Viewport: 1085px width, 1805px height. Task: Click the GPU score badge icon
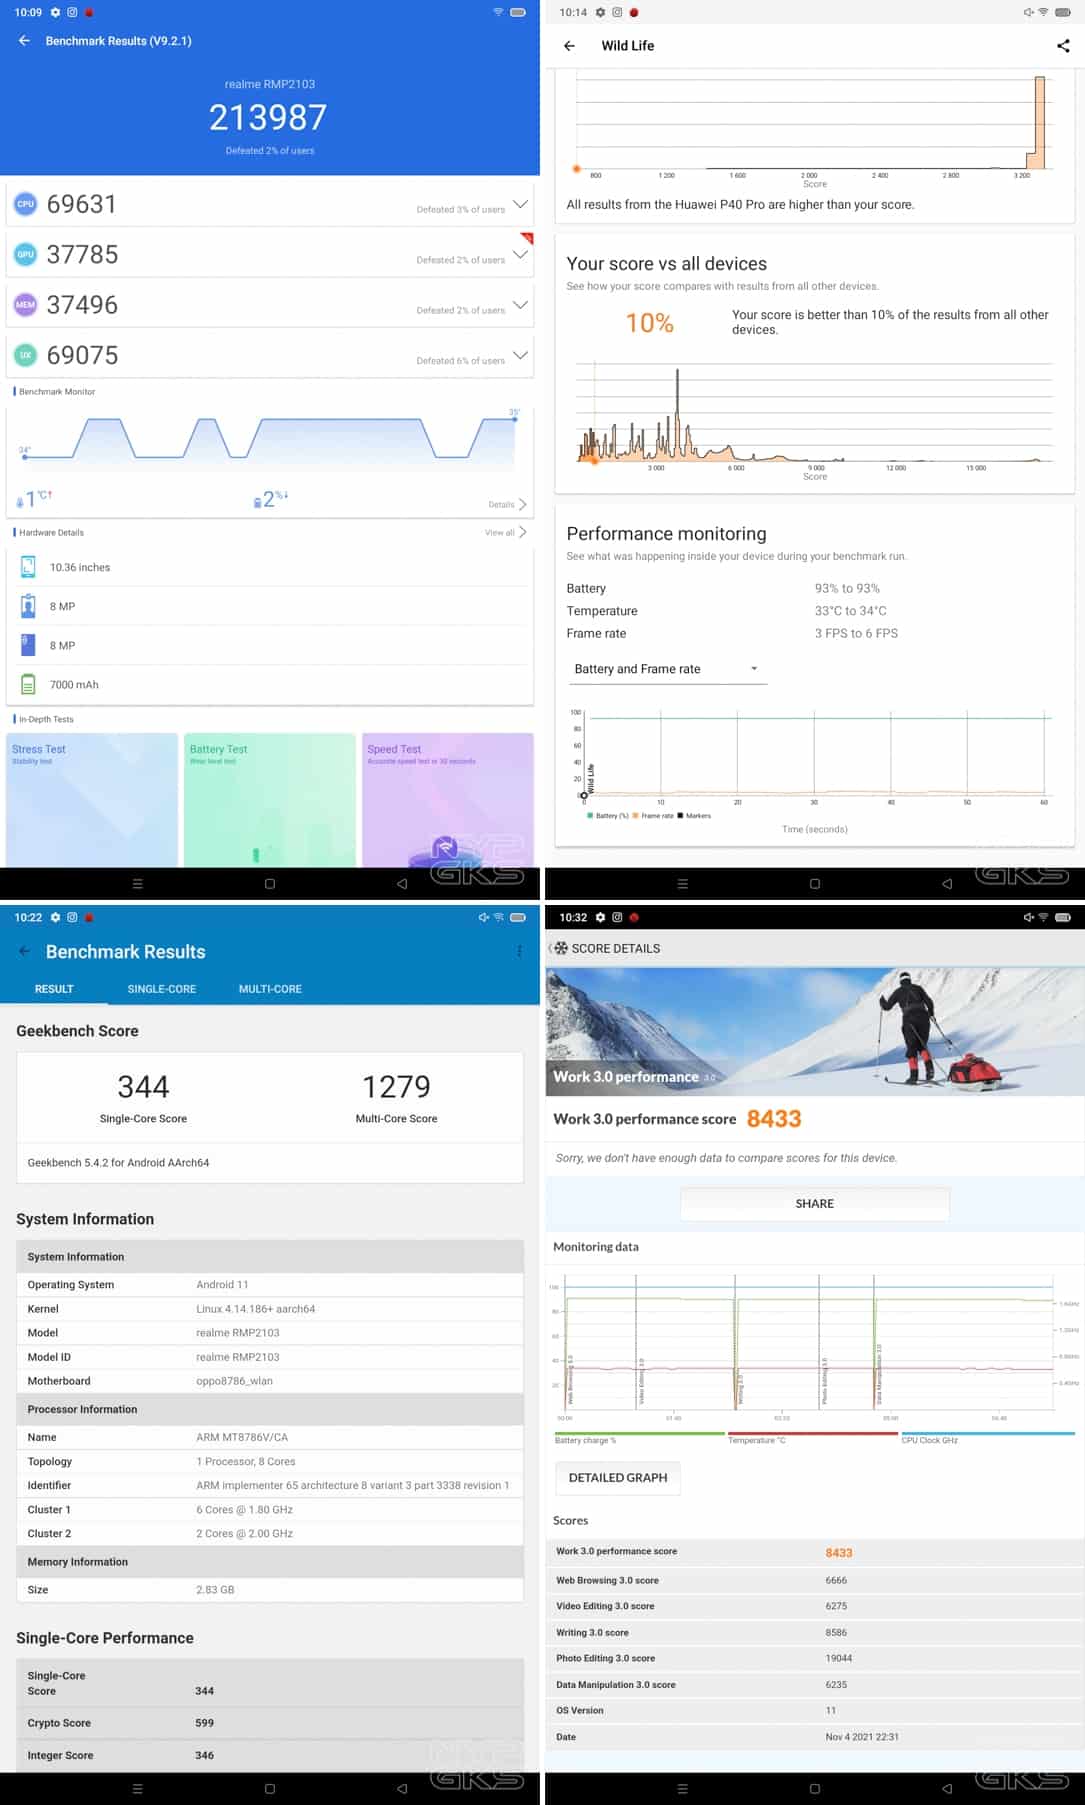point(25,255)
